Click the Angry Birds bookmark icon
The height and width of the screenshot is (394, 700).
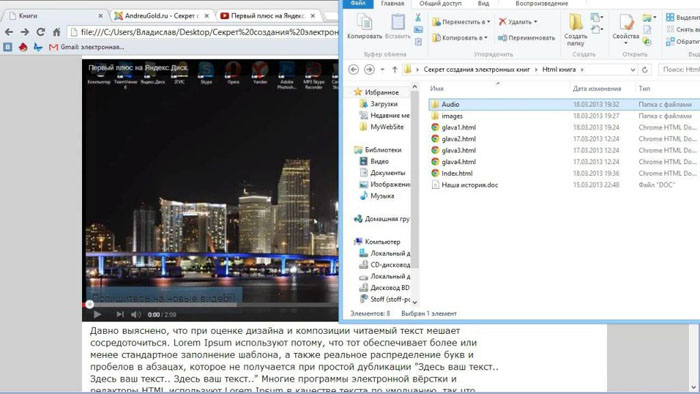coord(23,47)
